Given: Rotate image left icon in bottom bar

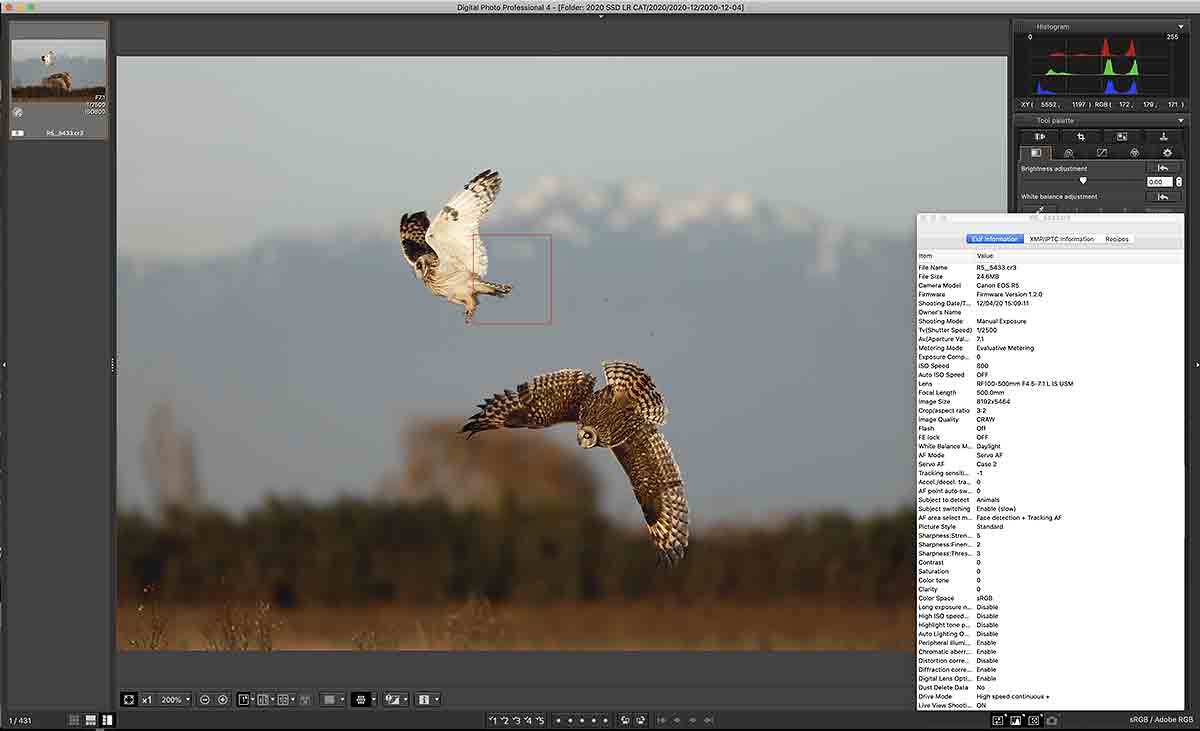Looking at the screenshot, I should coord(624,720).
